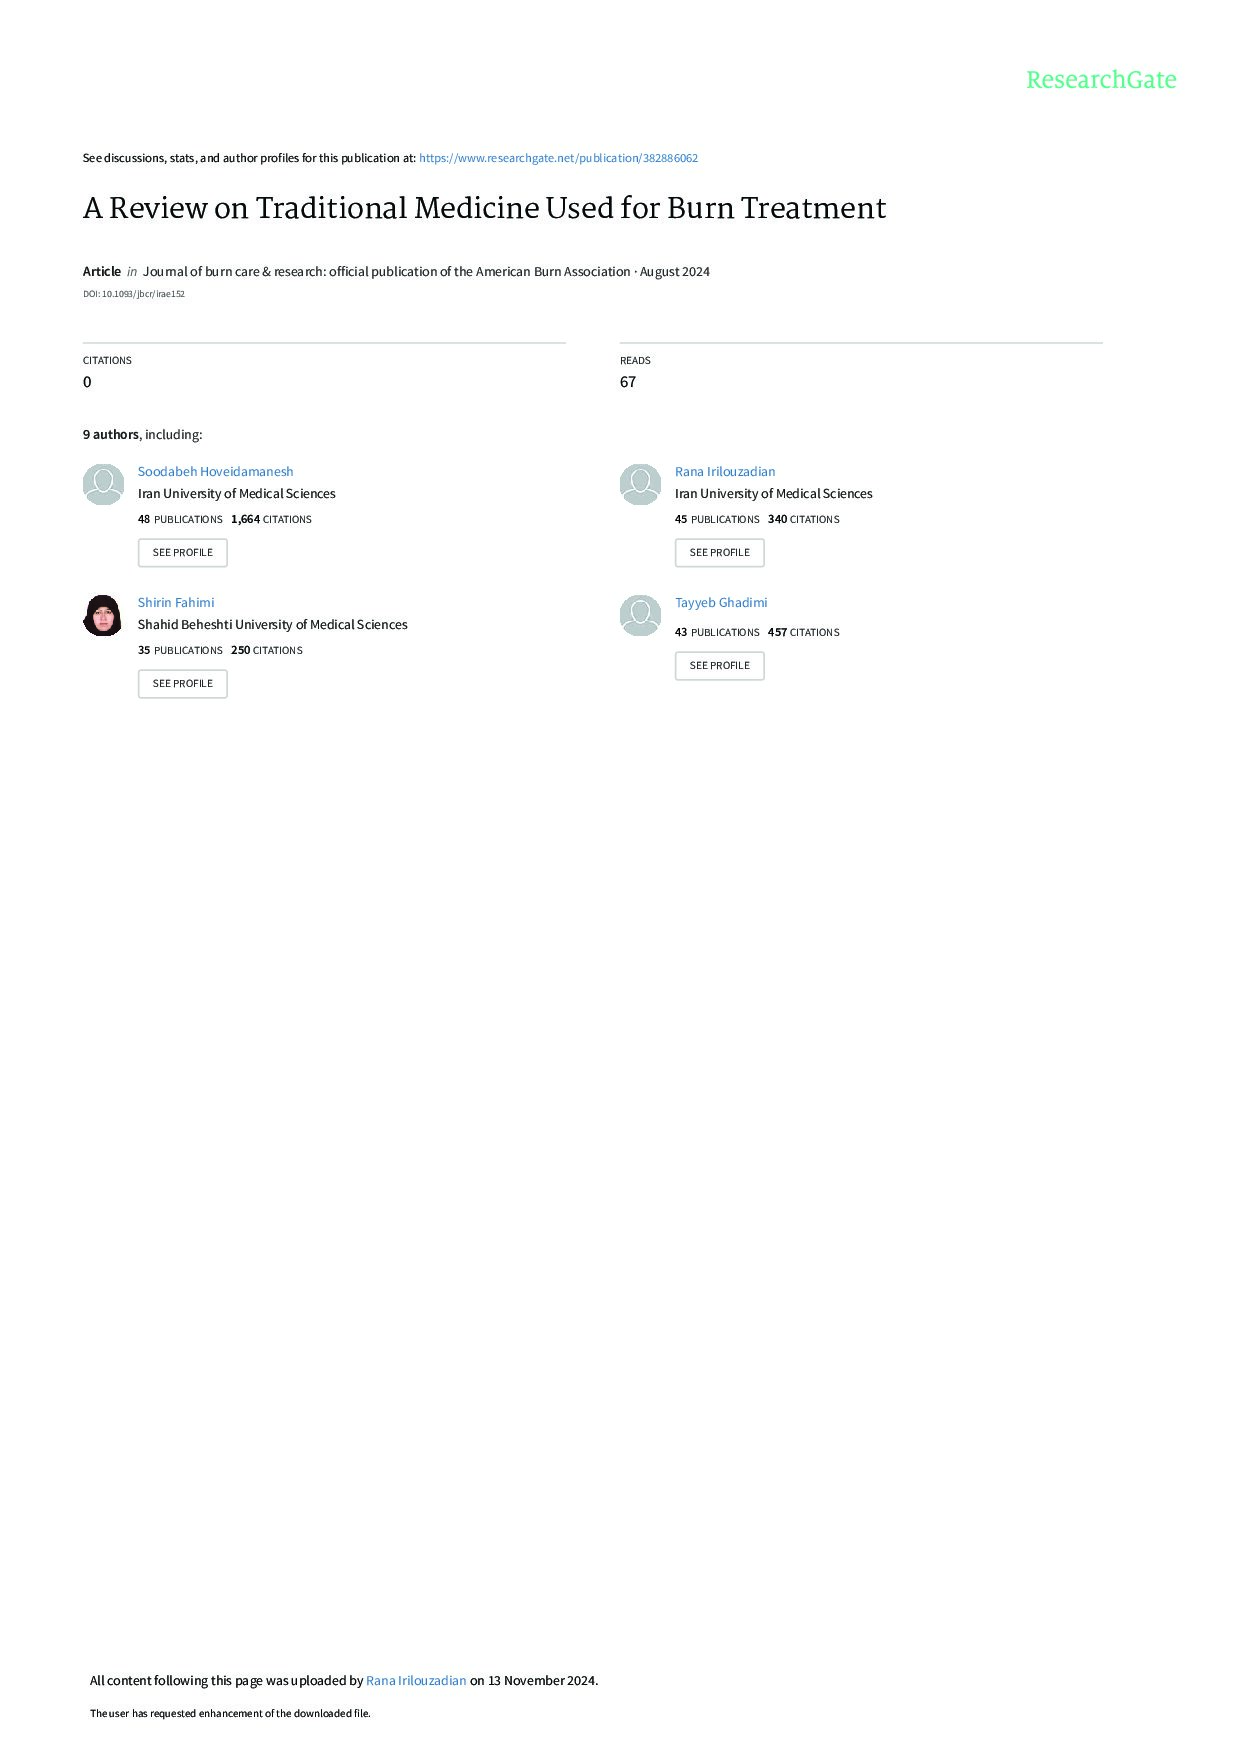1239x1752 pixels.
Task: Click the ResearchGate logo
Action: click(x=1101, y=80)
